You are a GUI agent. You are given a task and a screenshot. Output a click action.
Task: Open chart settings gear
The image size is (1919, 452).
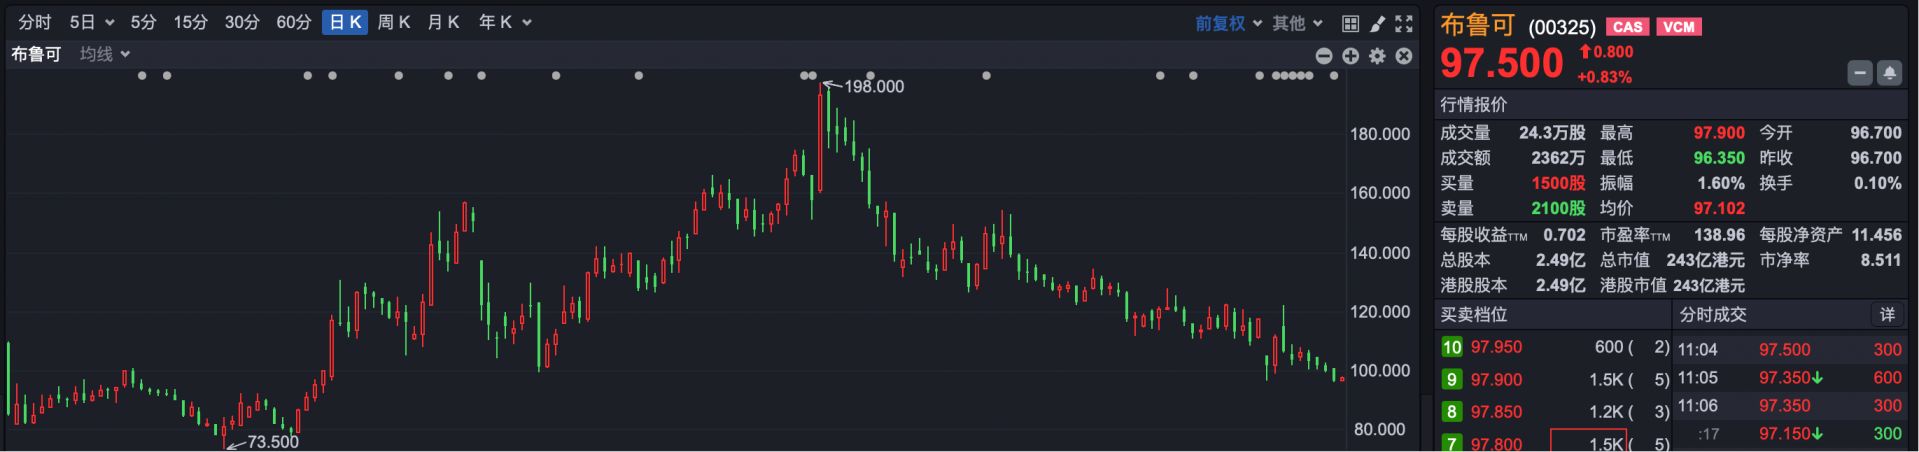pyautogui.click(x=1377, y=56)
